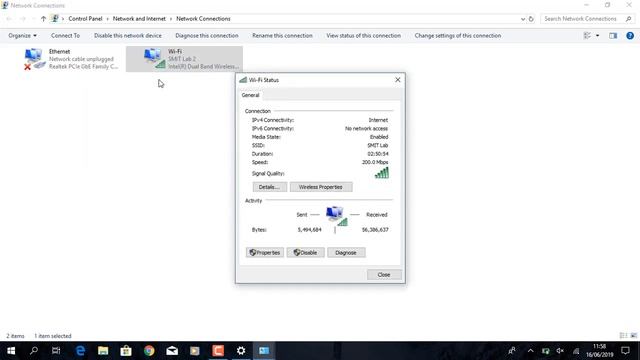Viewport: 640px width, 360px height.
Task: Open the Windows Start menu
Action: pyautogui.click(x=11, y=351)
